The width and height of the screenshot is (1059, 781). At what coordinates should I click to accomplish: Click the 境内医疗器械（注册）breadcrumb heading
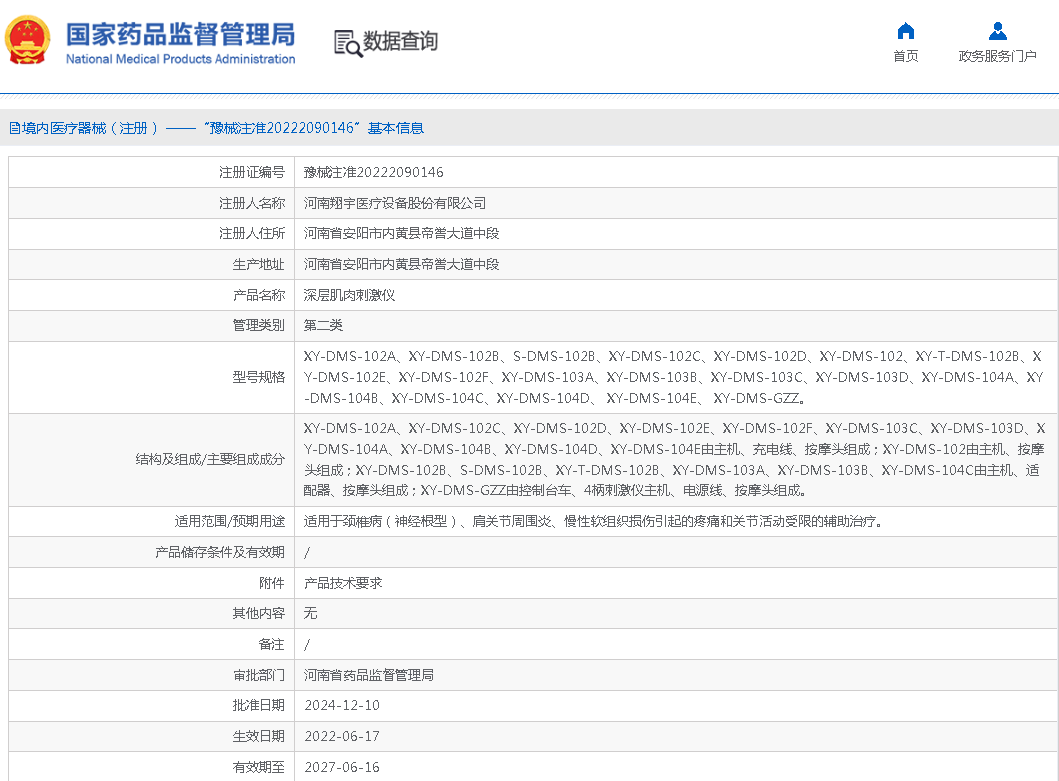(x=90, y=128)
